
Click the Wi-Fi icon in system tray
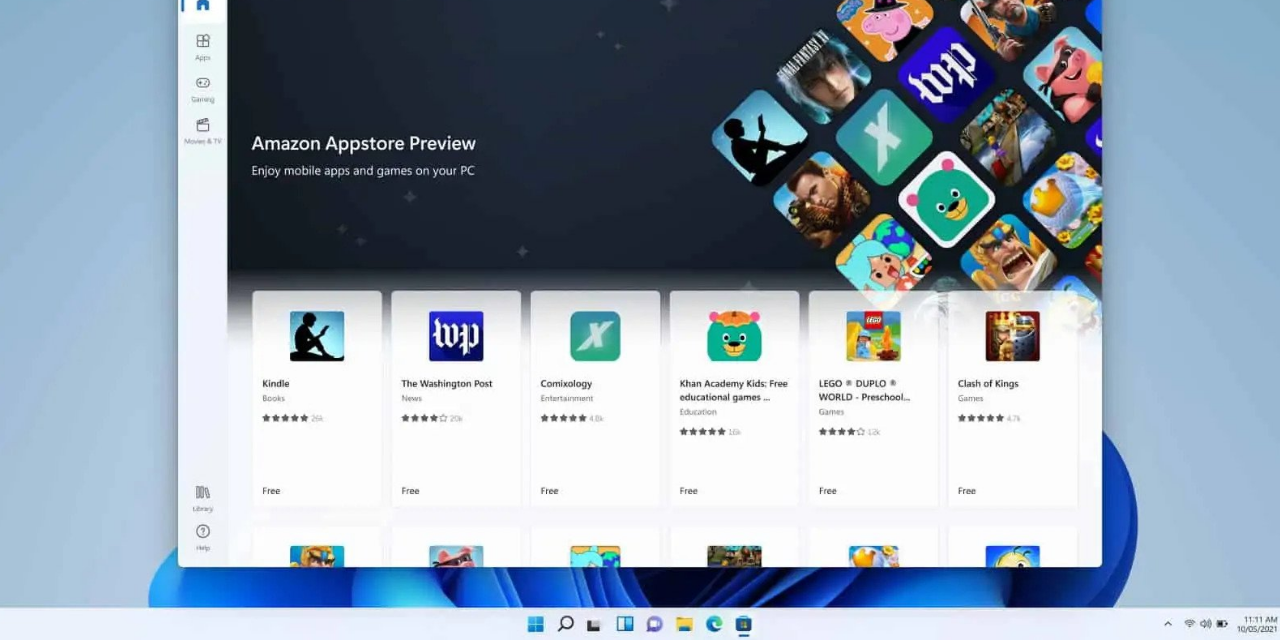[1190, 624]
